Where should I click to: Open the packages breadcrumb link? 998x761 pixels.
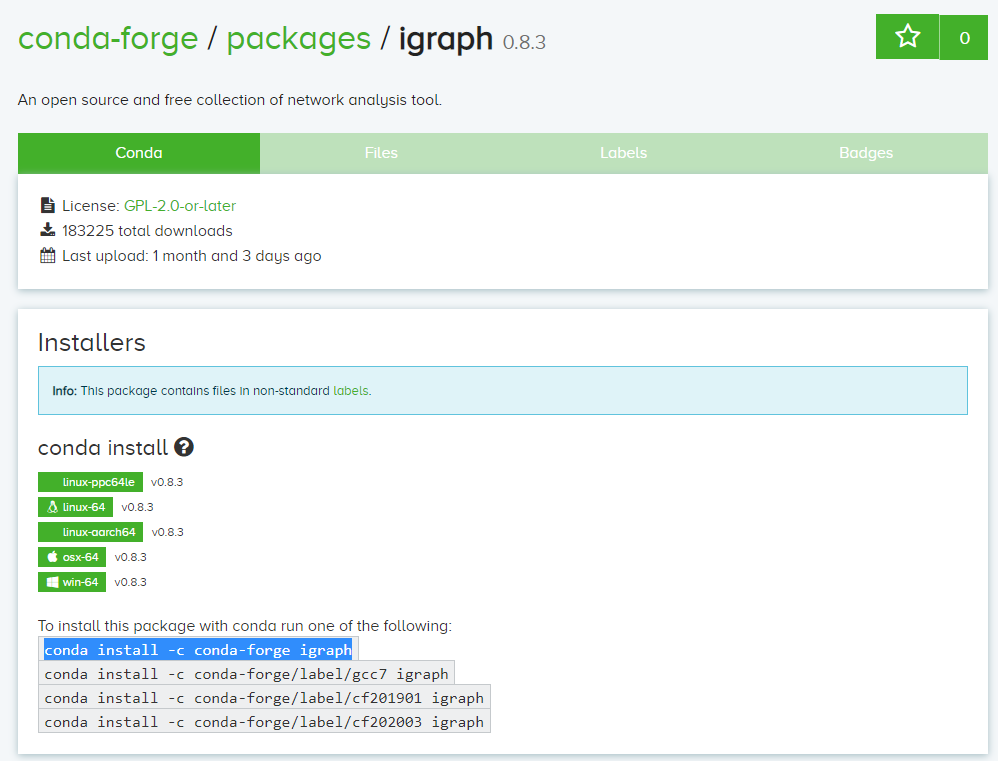pos(299,39)
